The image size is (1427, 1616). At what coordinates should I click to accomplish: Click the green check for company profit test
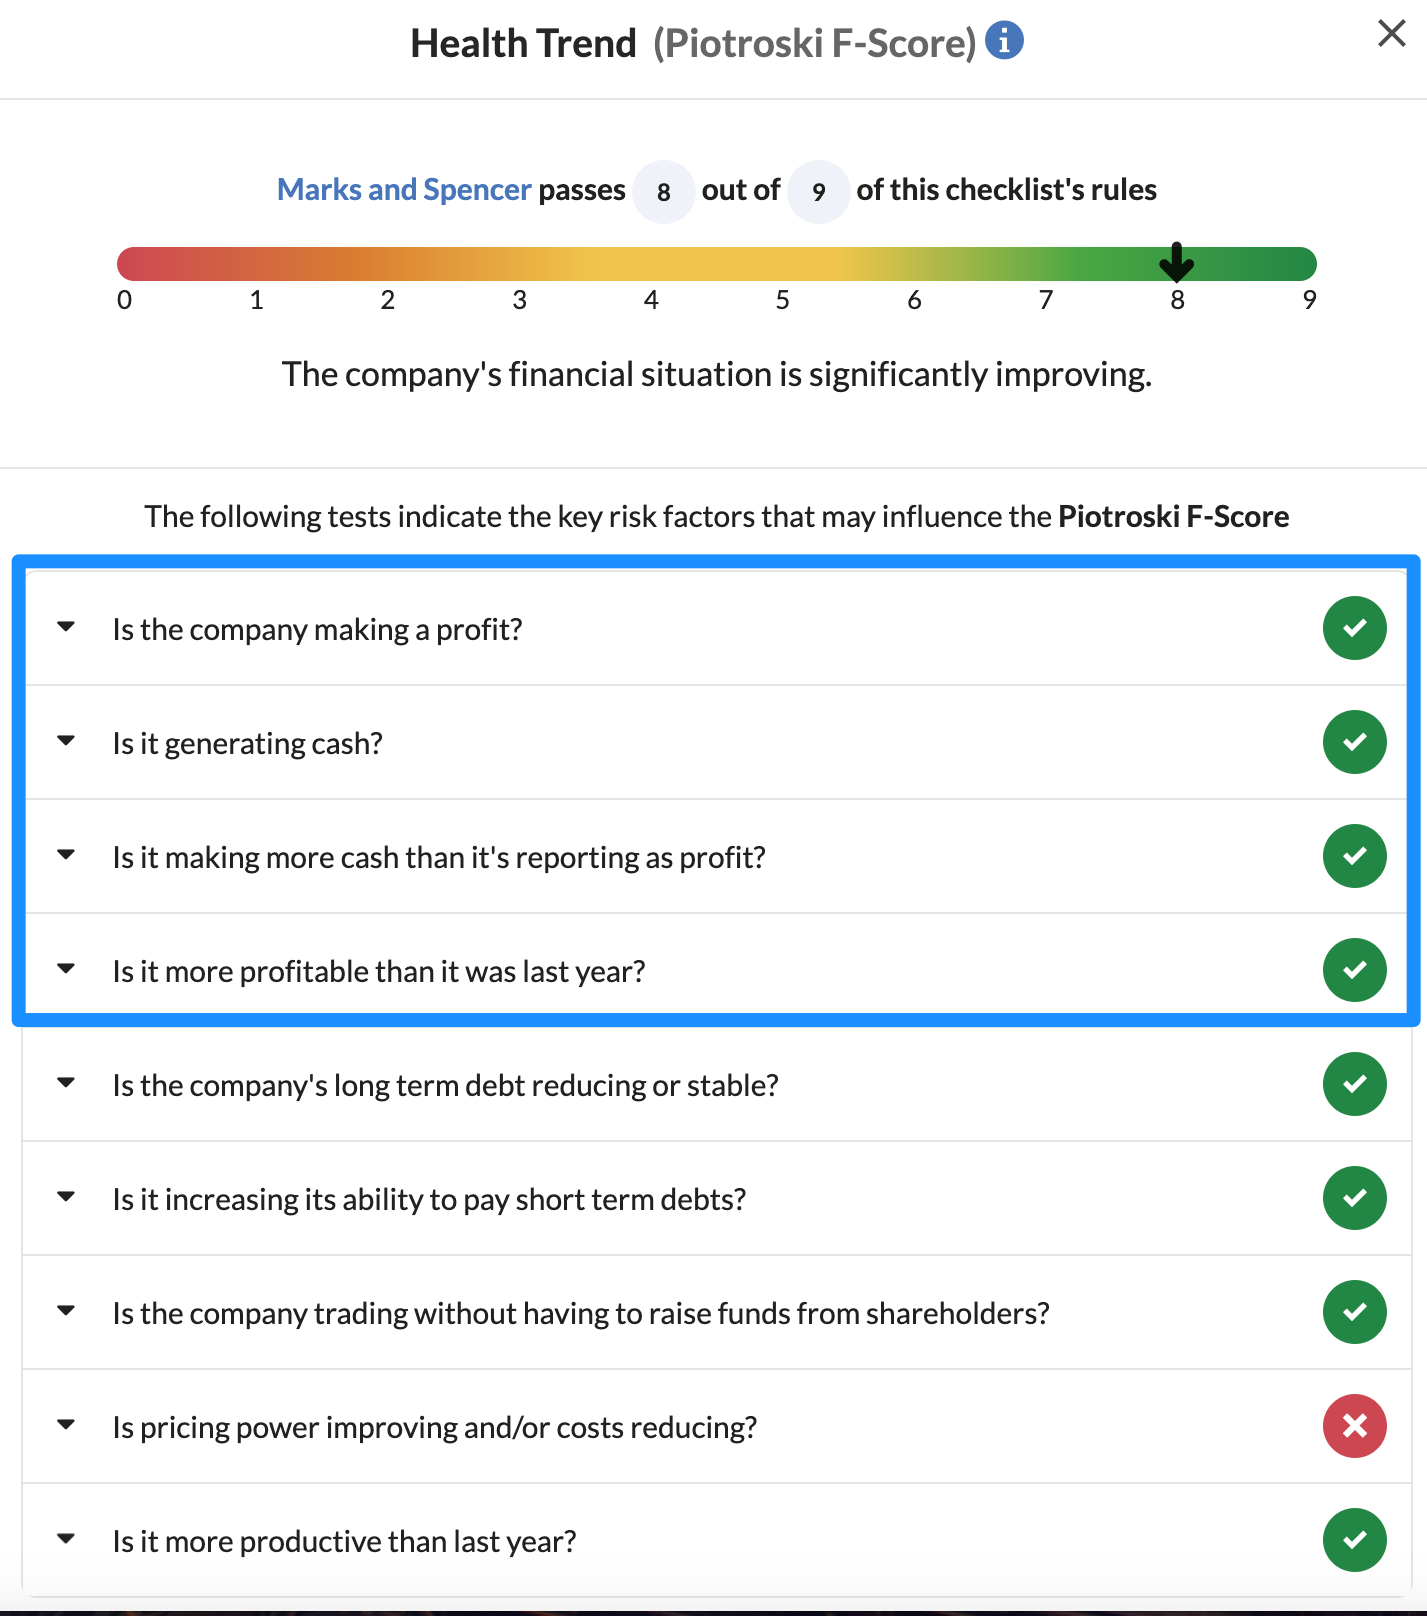point(1354,628)
